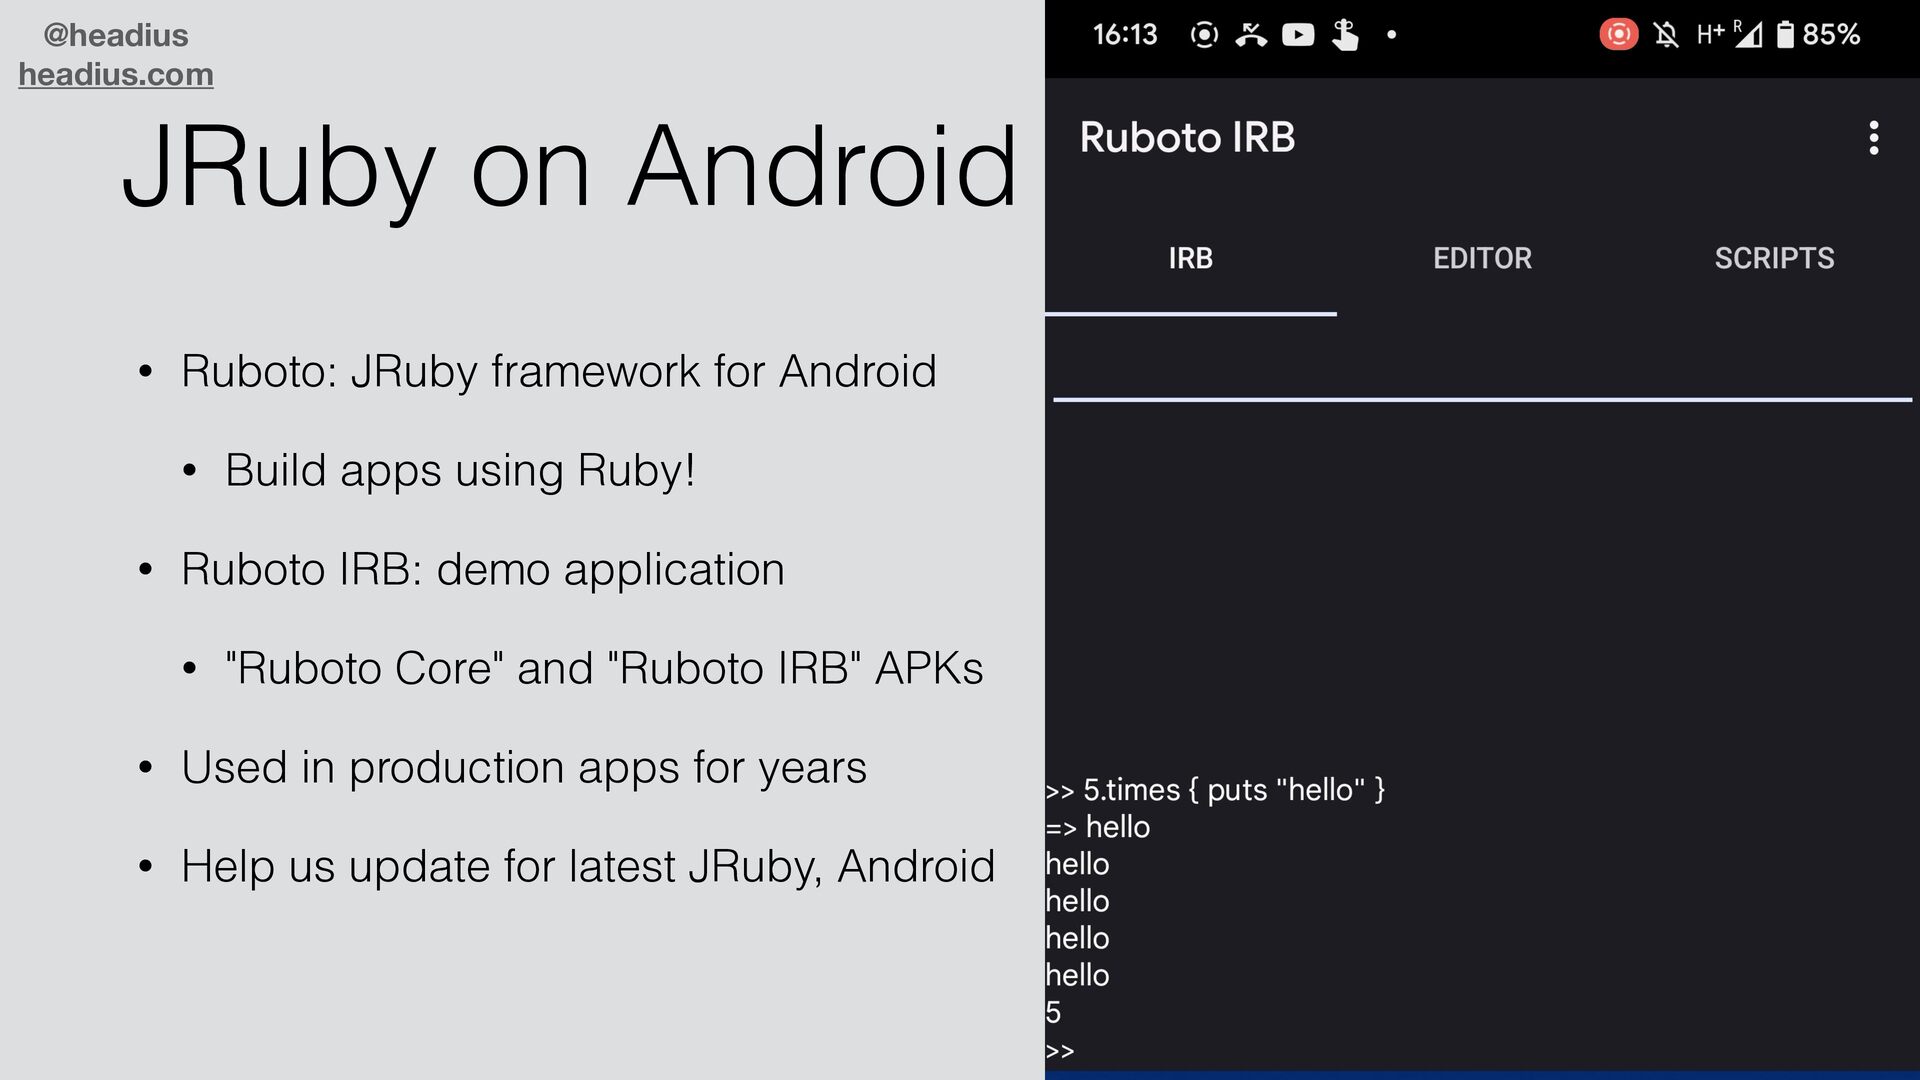Viewport: 1920px width, 1080px height.
Task: Tap the missed call status icon
Action: tap(1251, 35)
